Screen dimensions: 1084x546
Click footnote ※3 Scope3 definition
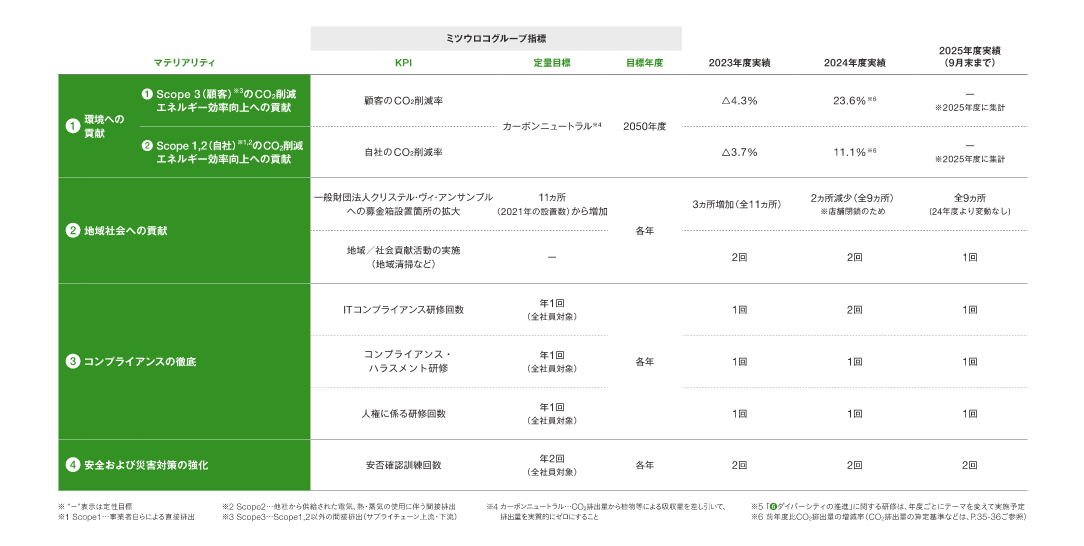339,517
